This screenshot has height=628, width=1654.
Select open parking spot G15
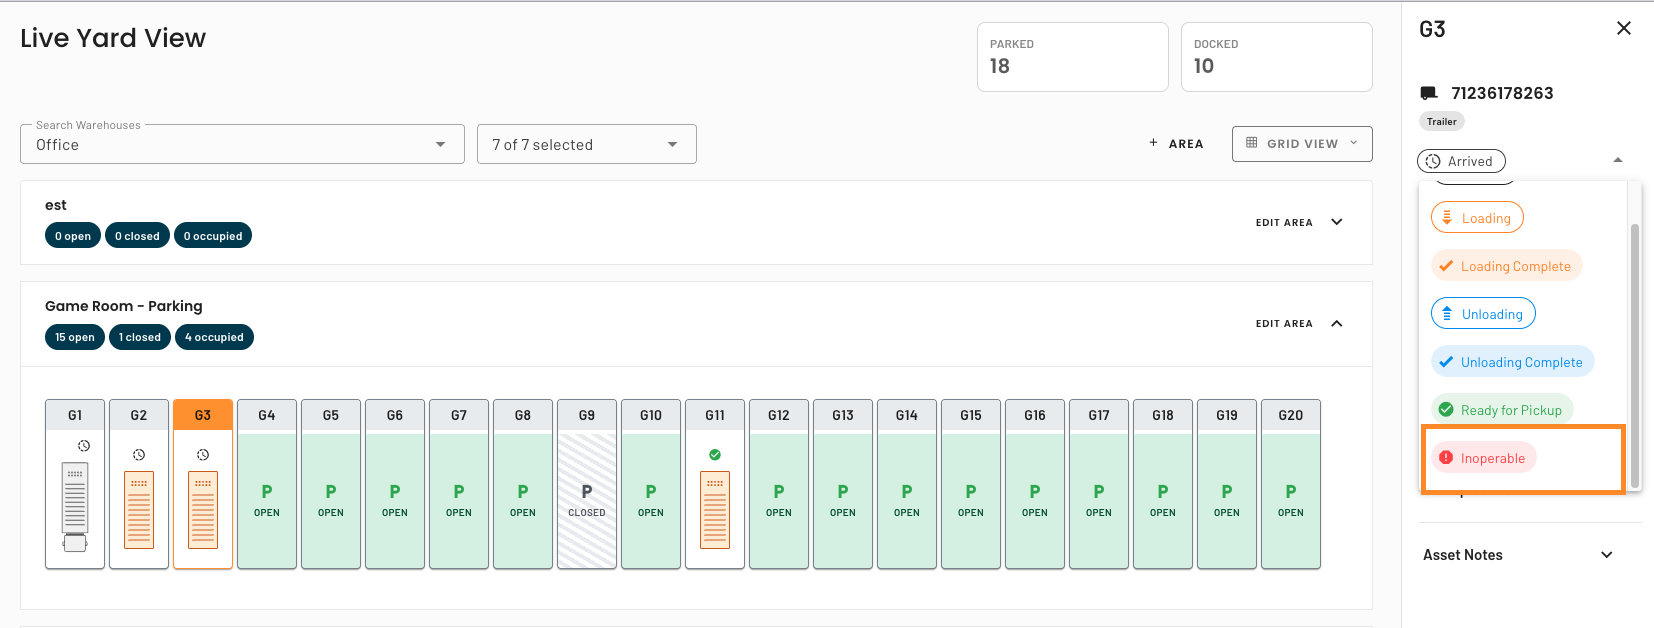(971, 484)
